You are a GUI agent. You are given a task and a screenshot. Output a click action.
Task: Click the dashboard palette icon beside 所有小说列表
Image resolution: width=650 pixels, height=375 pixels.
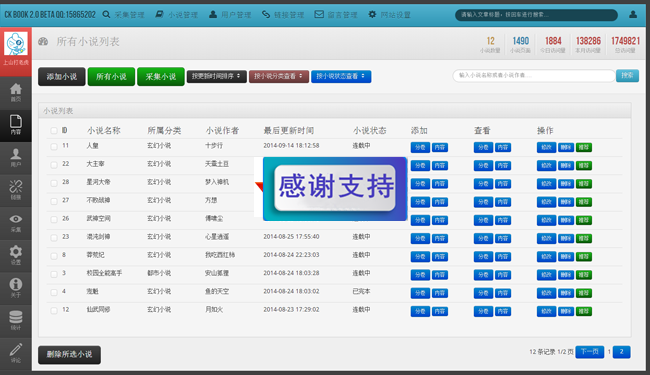click(43, 41)
